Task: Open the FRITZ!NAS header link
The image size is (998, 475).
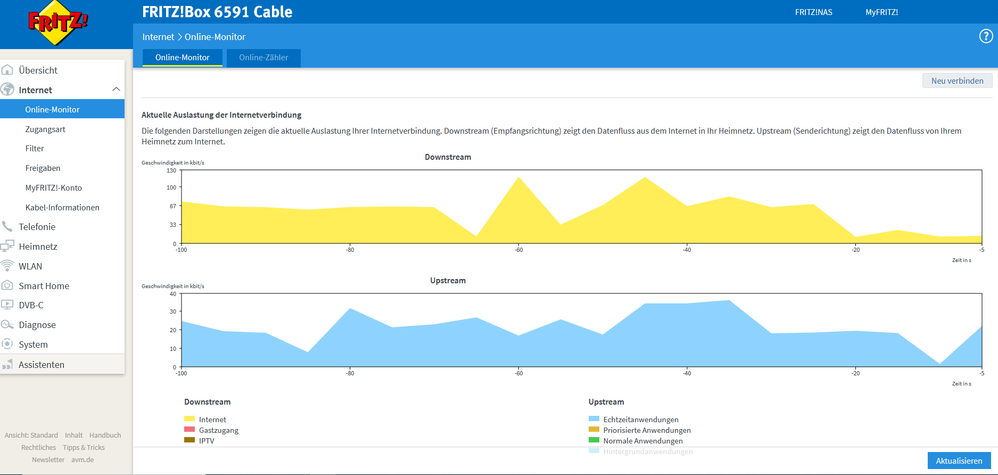Action: tap(813, 12)
